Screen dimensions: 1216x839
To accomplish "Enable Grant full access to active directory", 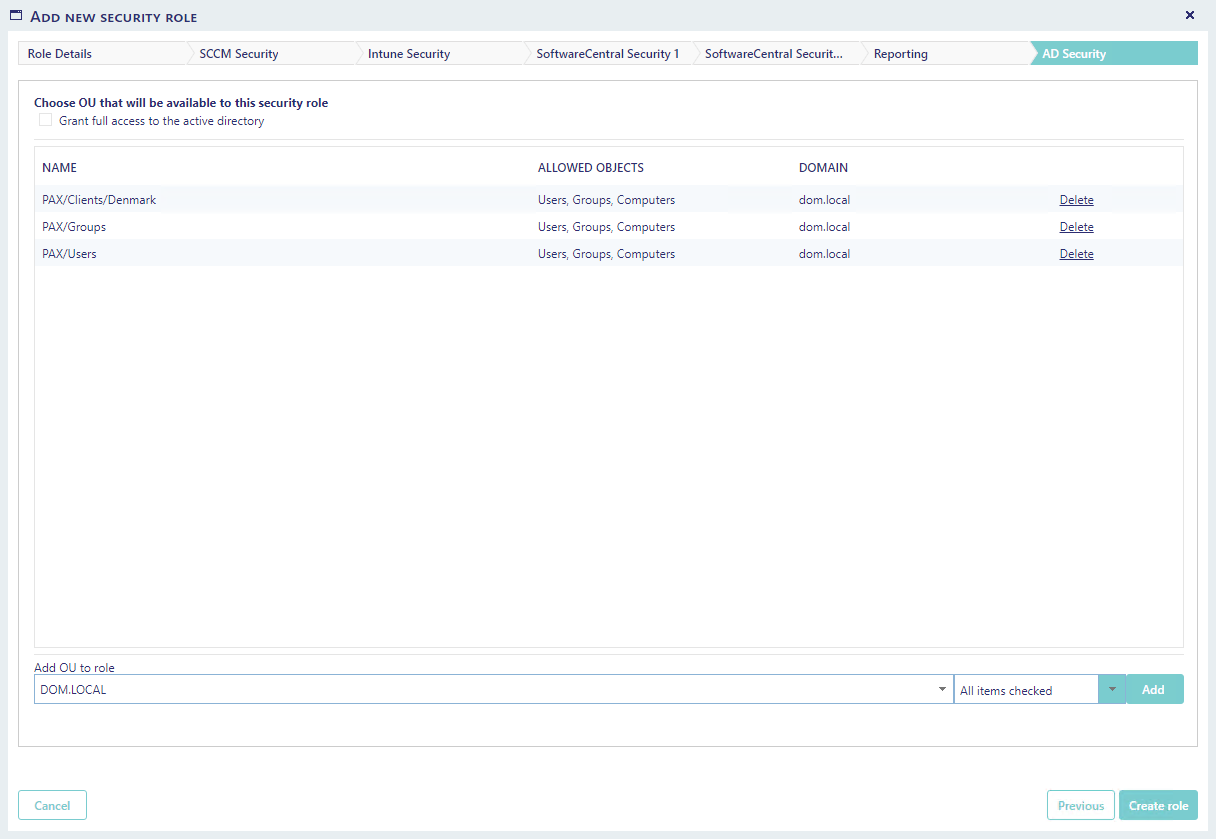I will pyautogui.click(x=46, y=120).
